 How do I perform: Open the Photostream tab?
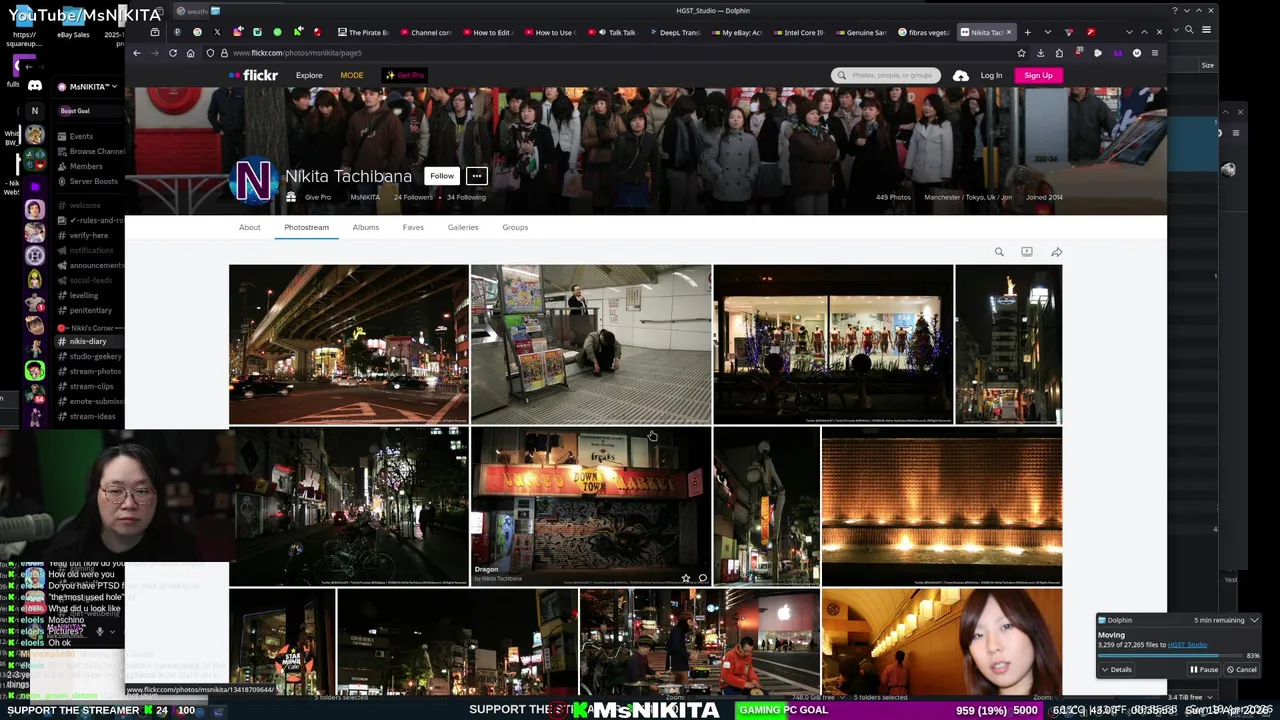(x=306, y=227)
